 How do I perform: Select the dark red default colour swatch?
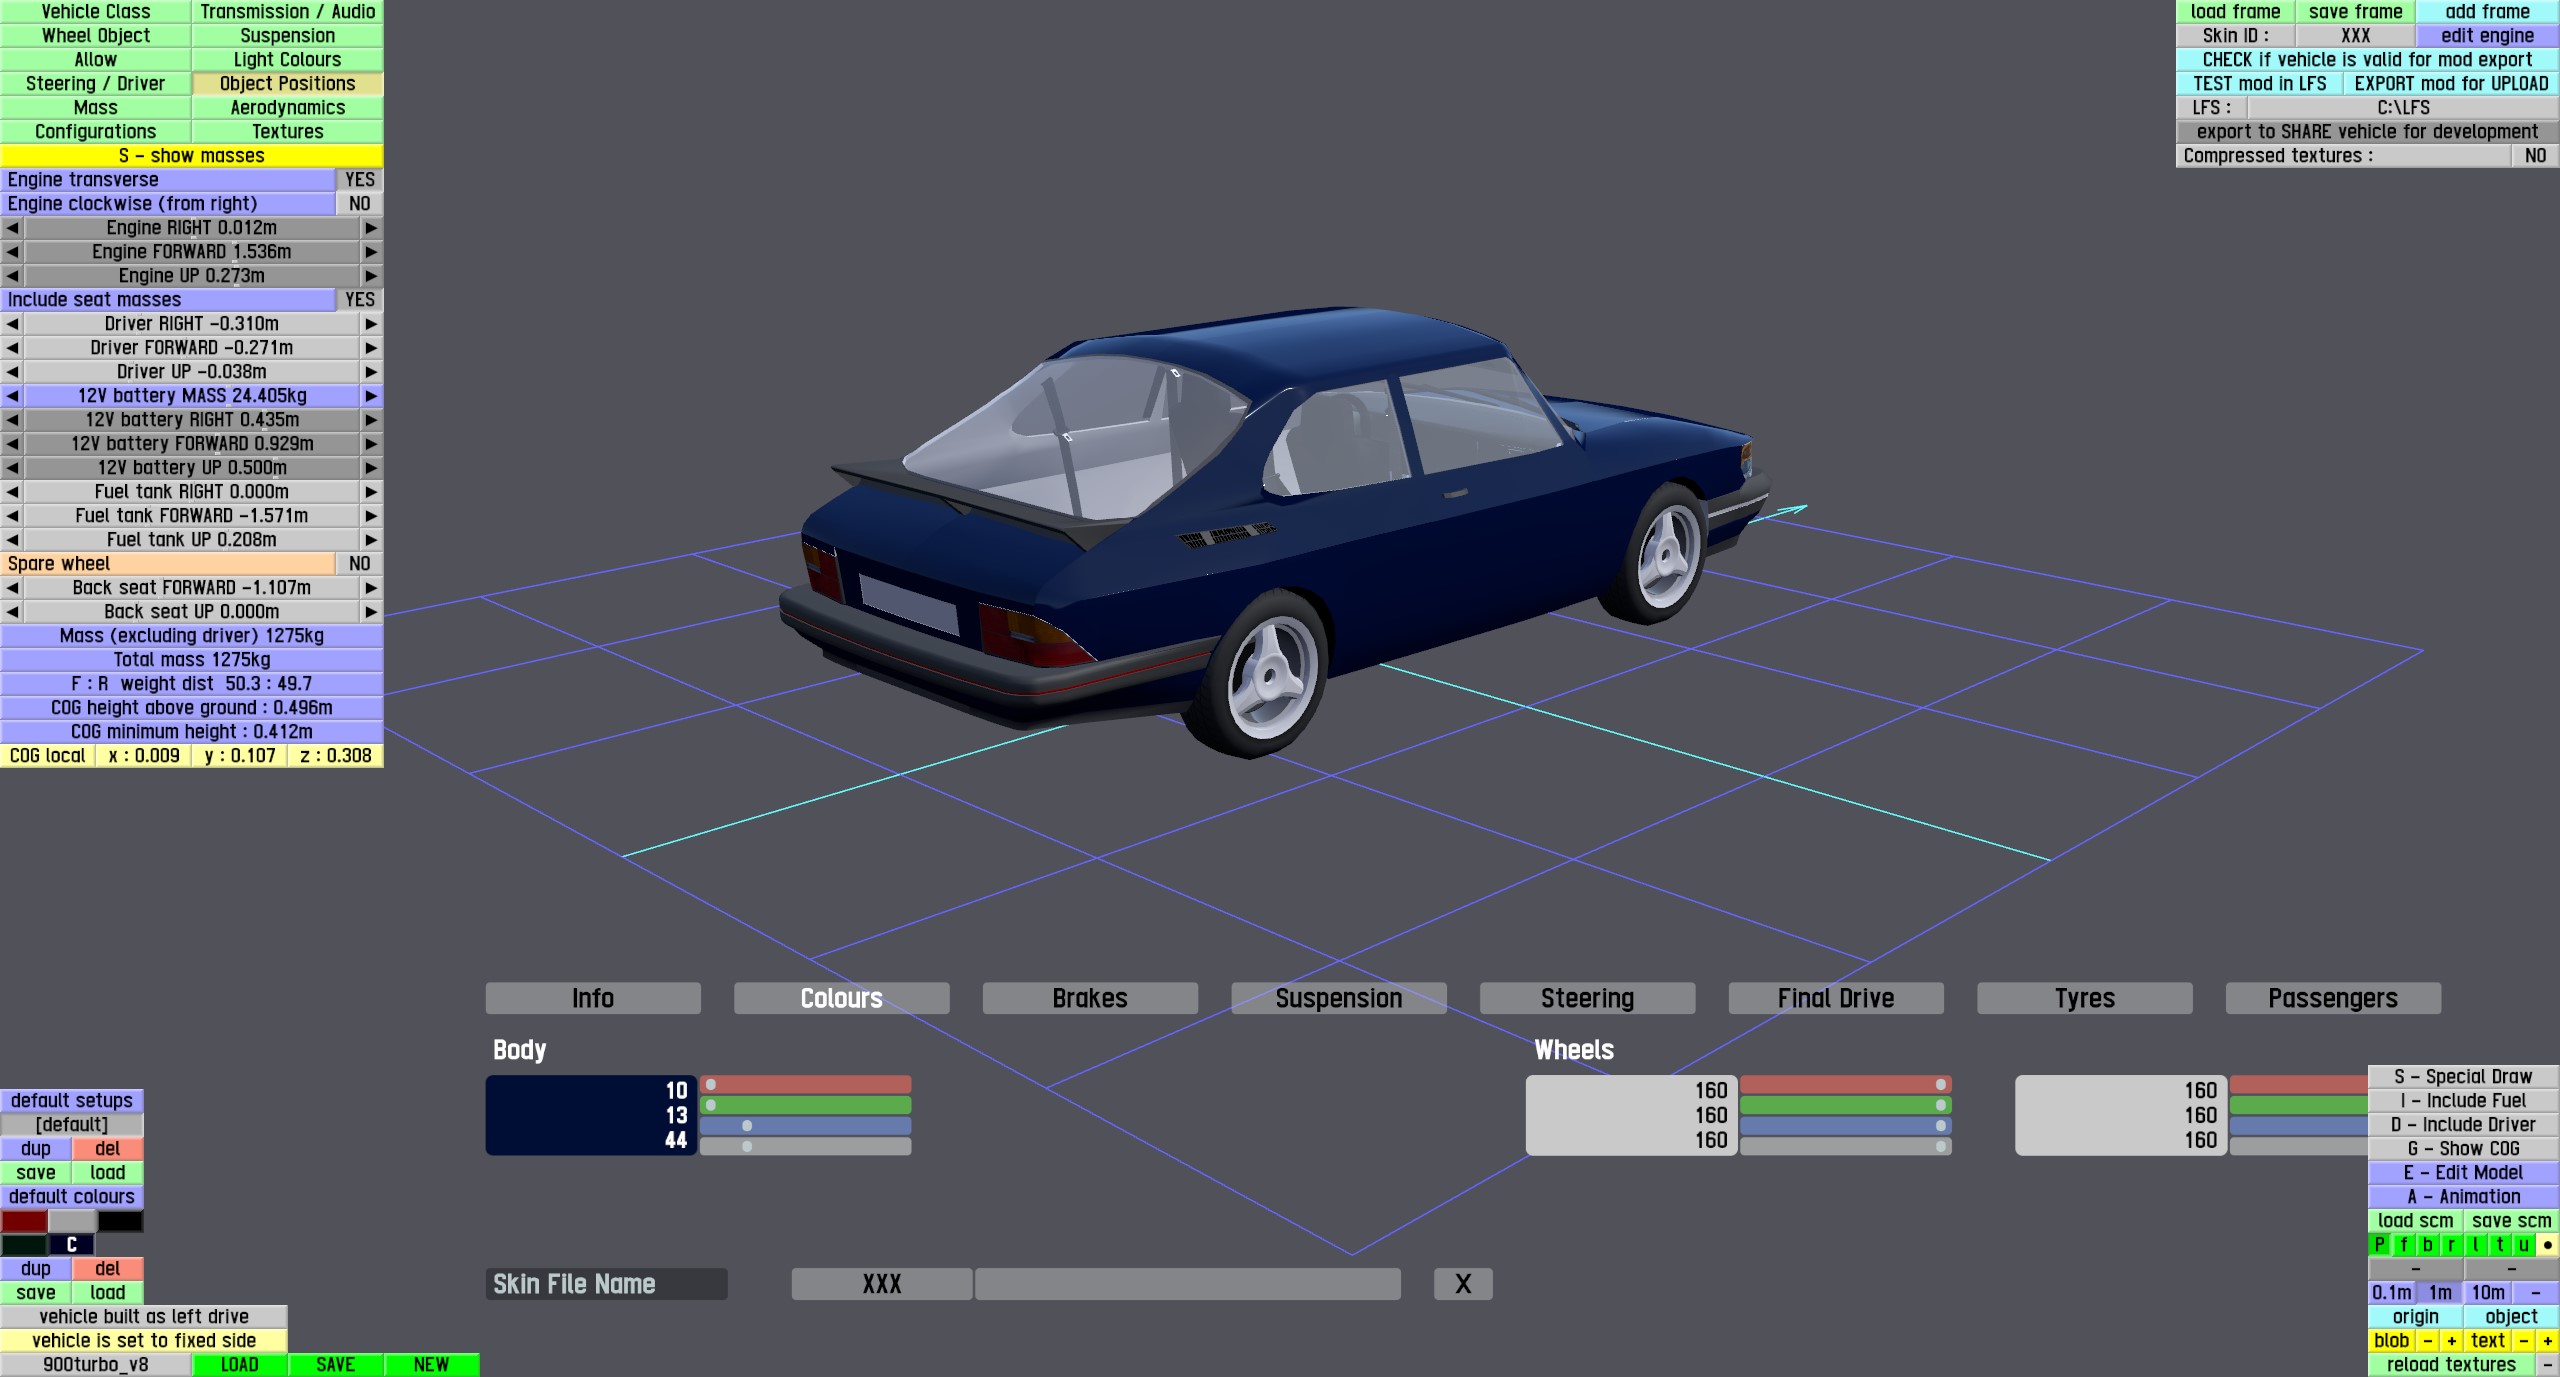coord(24,1221)
